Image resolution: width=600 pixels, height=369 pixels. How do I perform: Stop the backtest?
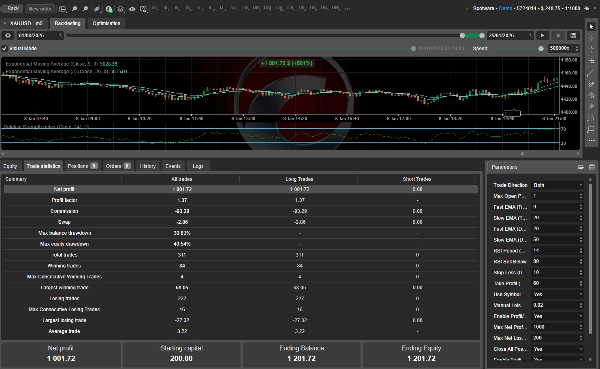pos(558,35)
